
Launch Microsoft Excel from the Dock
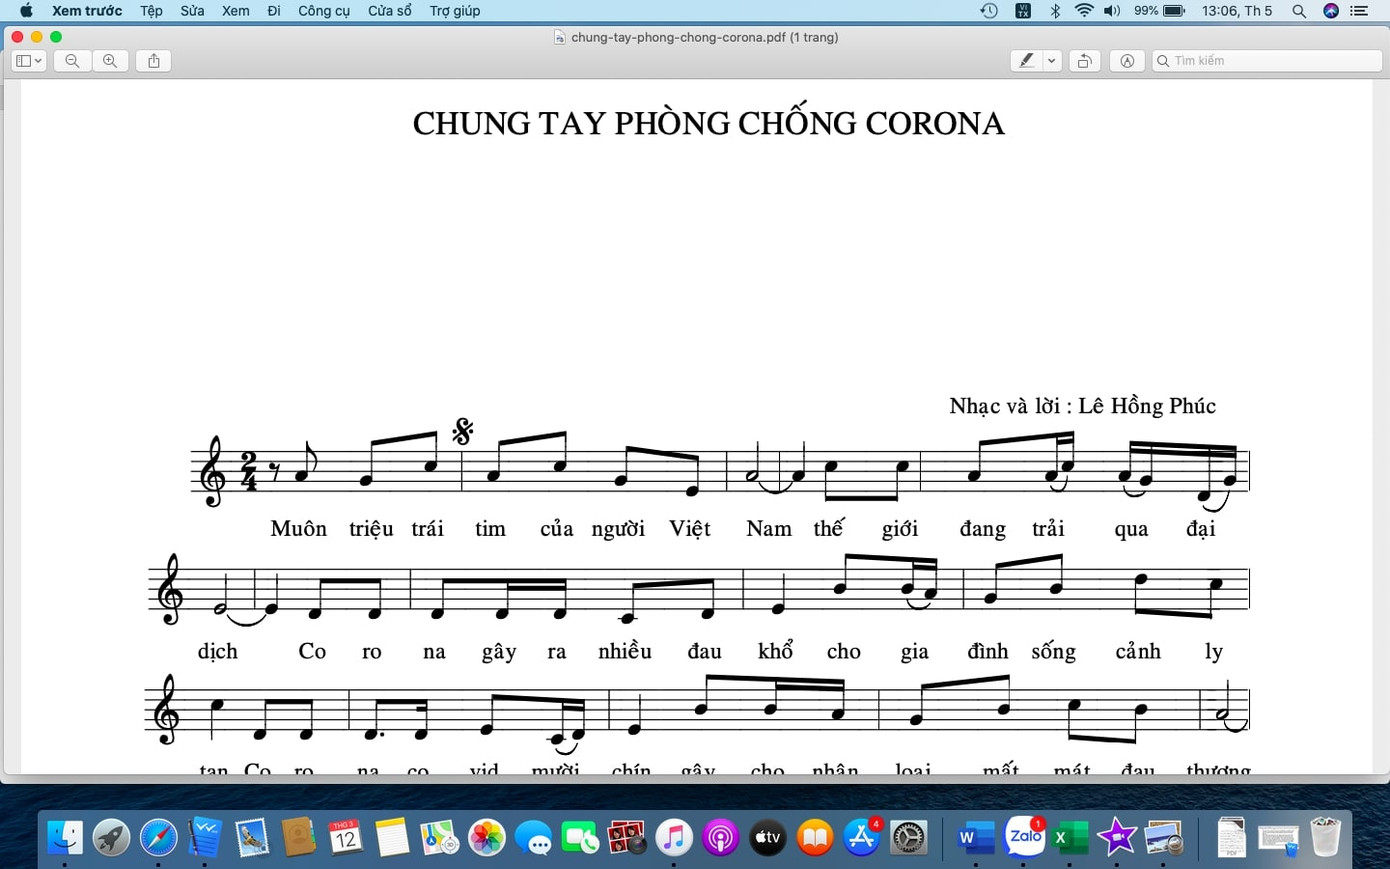click(x=1070, y=838)
